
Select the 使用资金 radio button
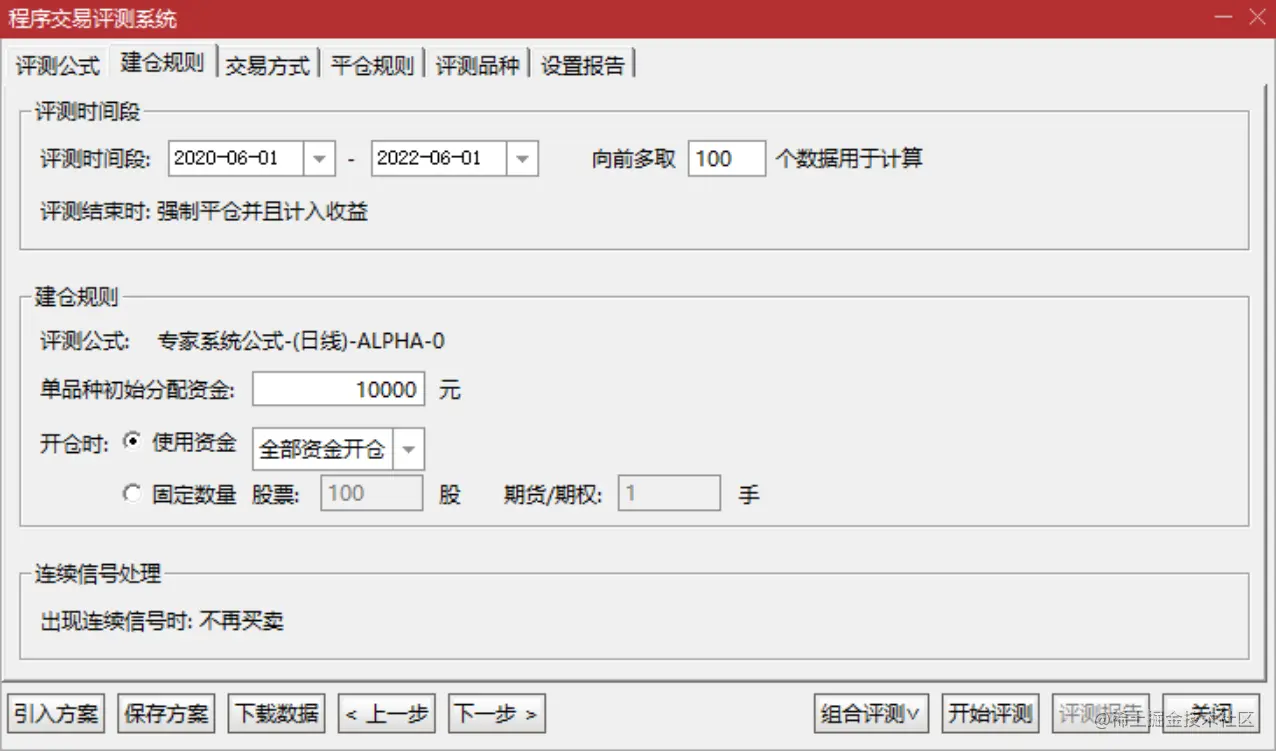pyautogui.click(x=132, y=442)
